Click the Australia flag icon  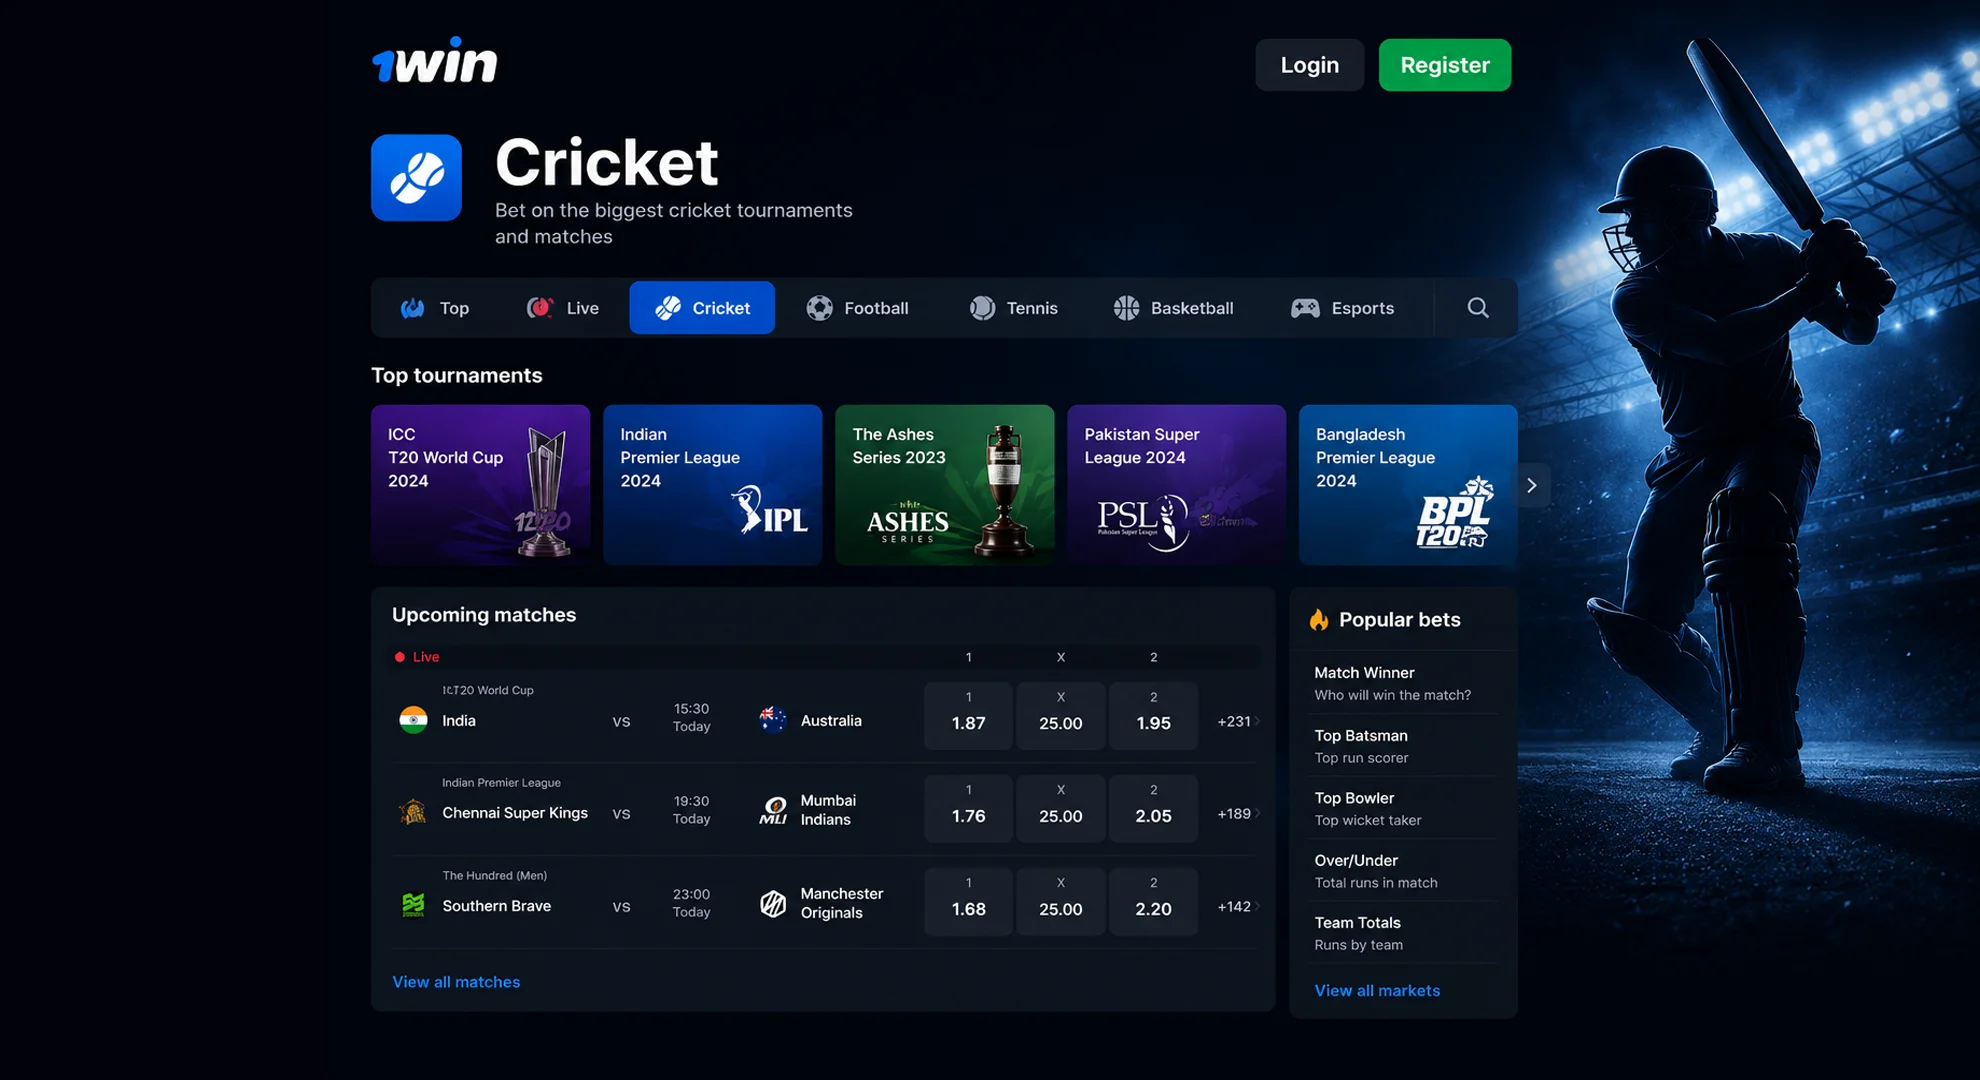point(773,720)
